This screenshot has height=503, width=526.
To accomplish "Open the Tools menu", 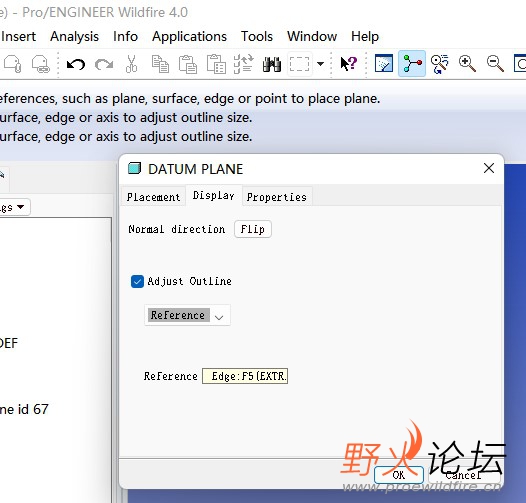I will click(x=257, y=36).
